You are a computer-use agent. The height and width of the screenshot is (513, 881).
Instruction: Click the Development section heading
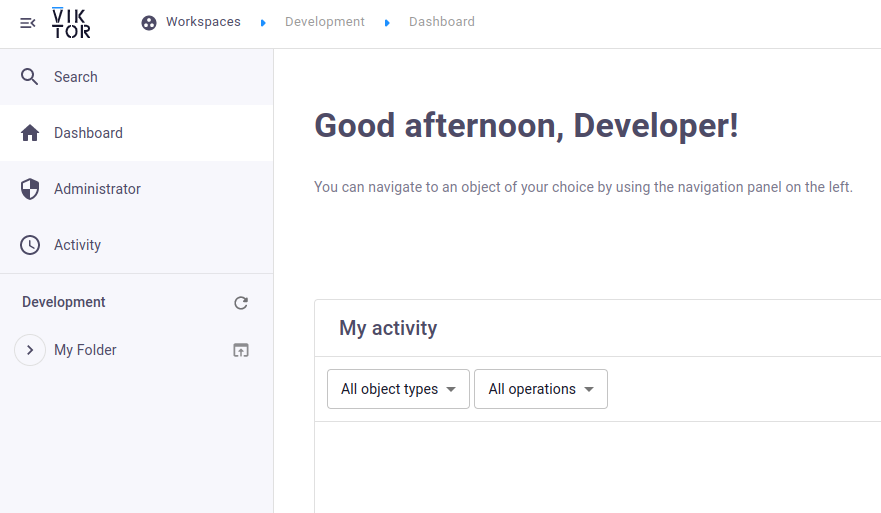(64, 302)
